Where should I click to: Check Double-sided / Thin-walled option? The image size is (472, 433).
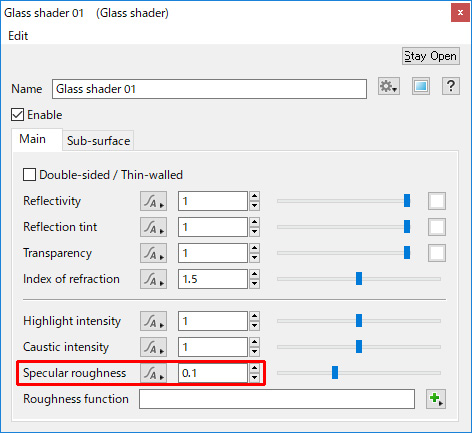[29, 175]
